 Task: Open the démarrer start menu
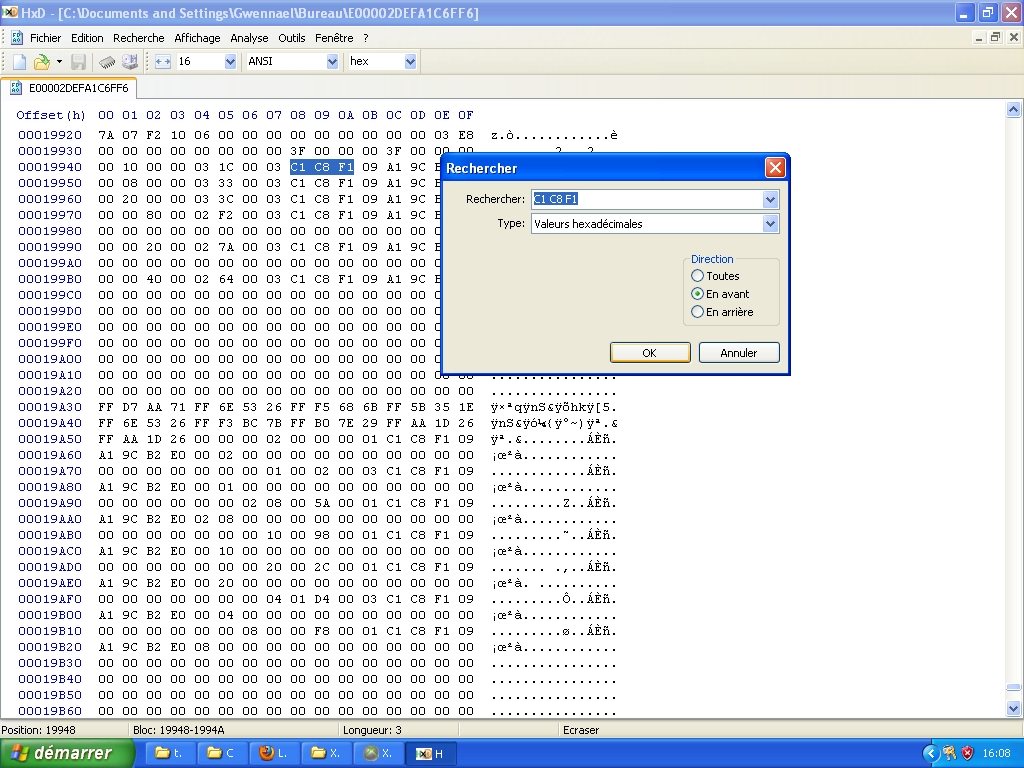tap(67, 753)
